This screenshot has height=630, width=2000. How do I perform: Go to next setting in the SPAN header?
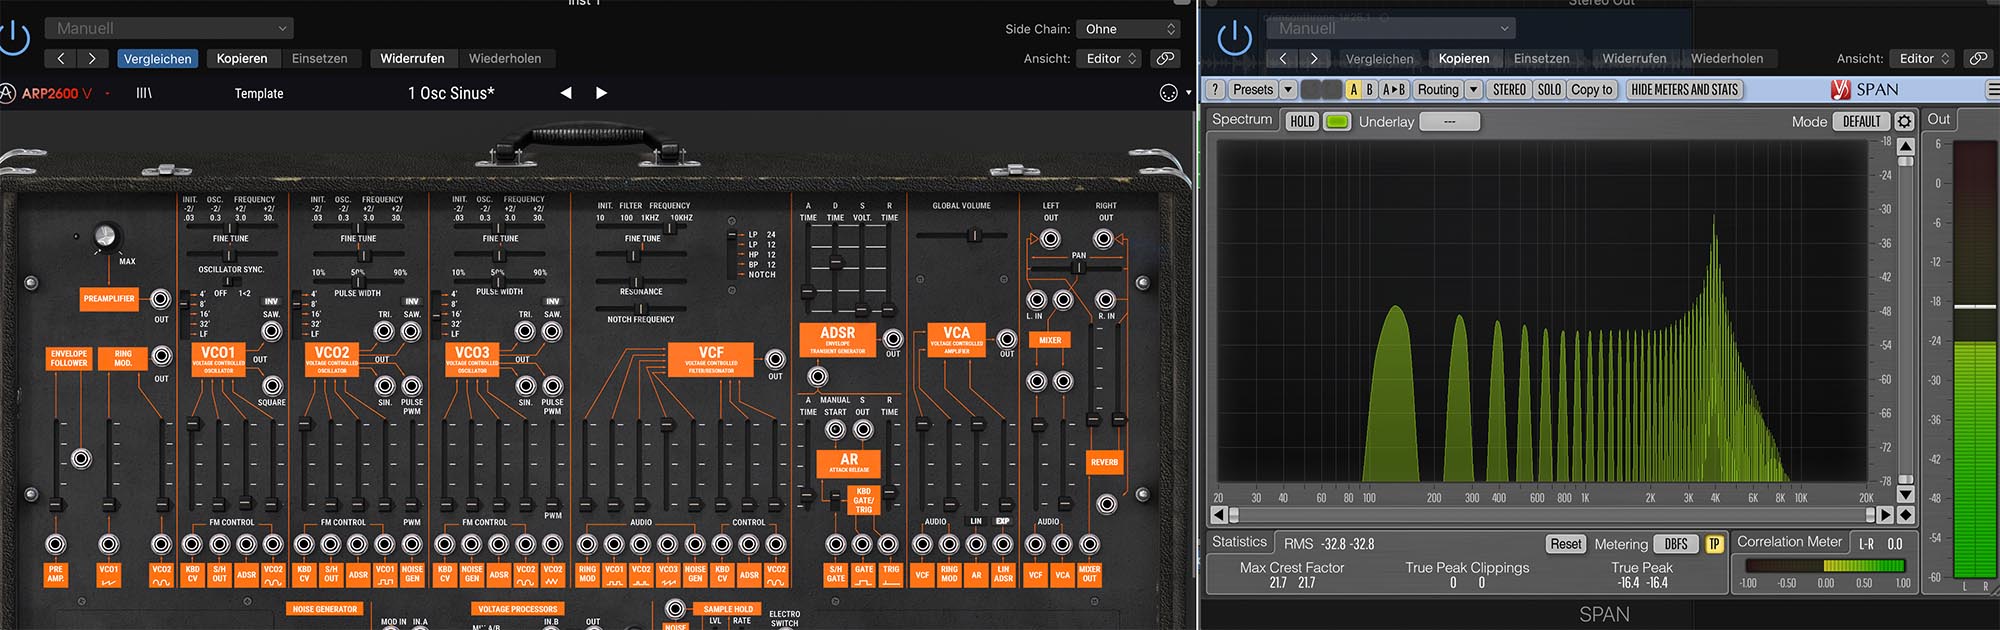coord(1314,59)
